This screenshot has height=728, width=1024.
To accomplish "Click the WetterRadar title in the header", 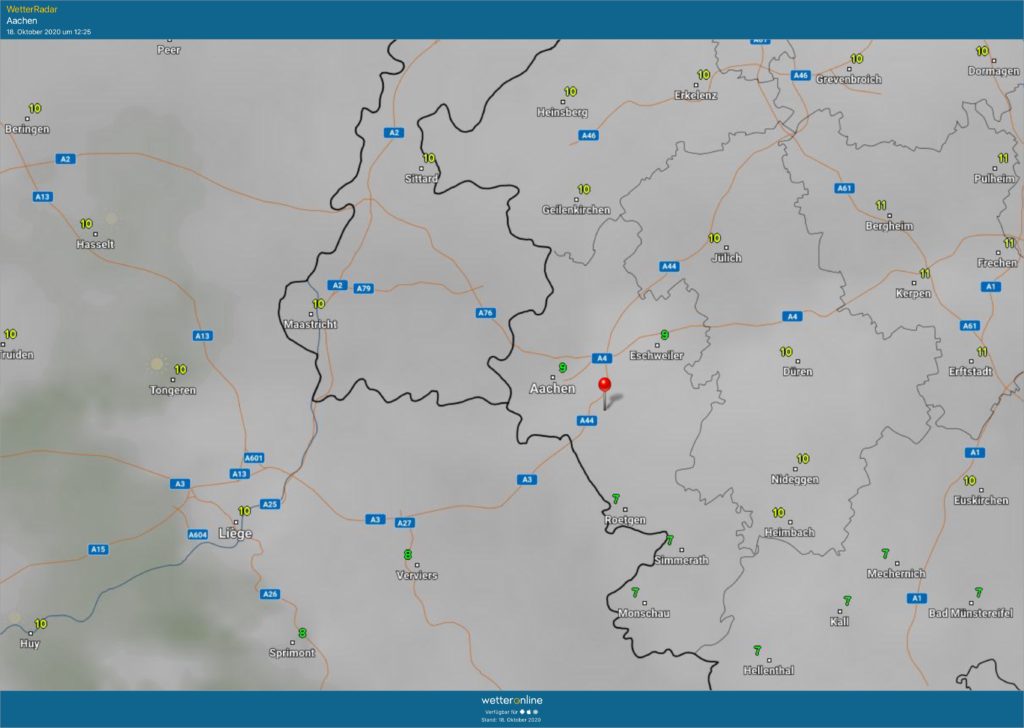I will (x=32, y=10).
